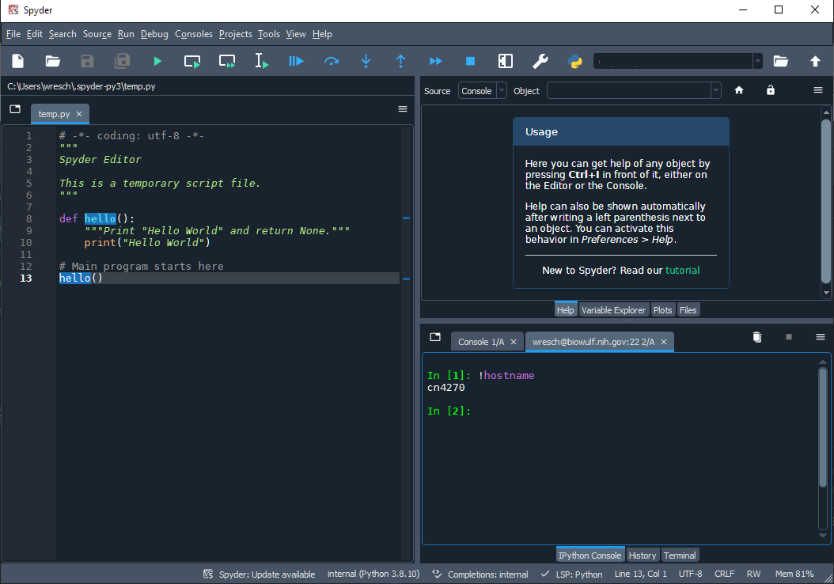Toggle the Help pane lock
Screen dimensions: 834x584
(x=770, y=90)
